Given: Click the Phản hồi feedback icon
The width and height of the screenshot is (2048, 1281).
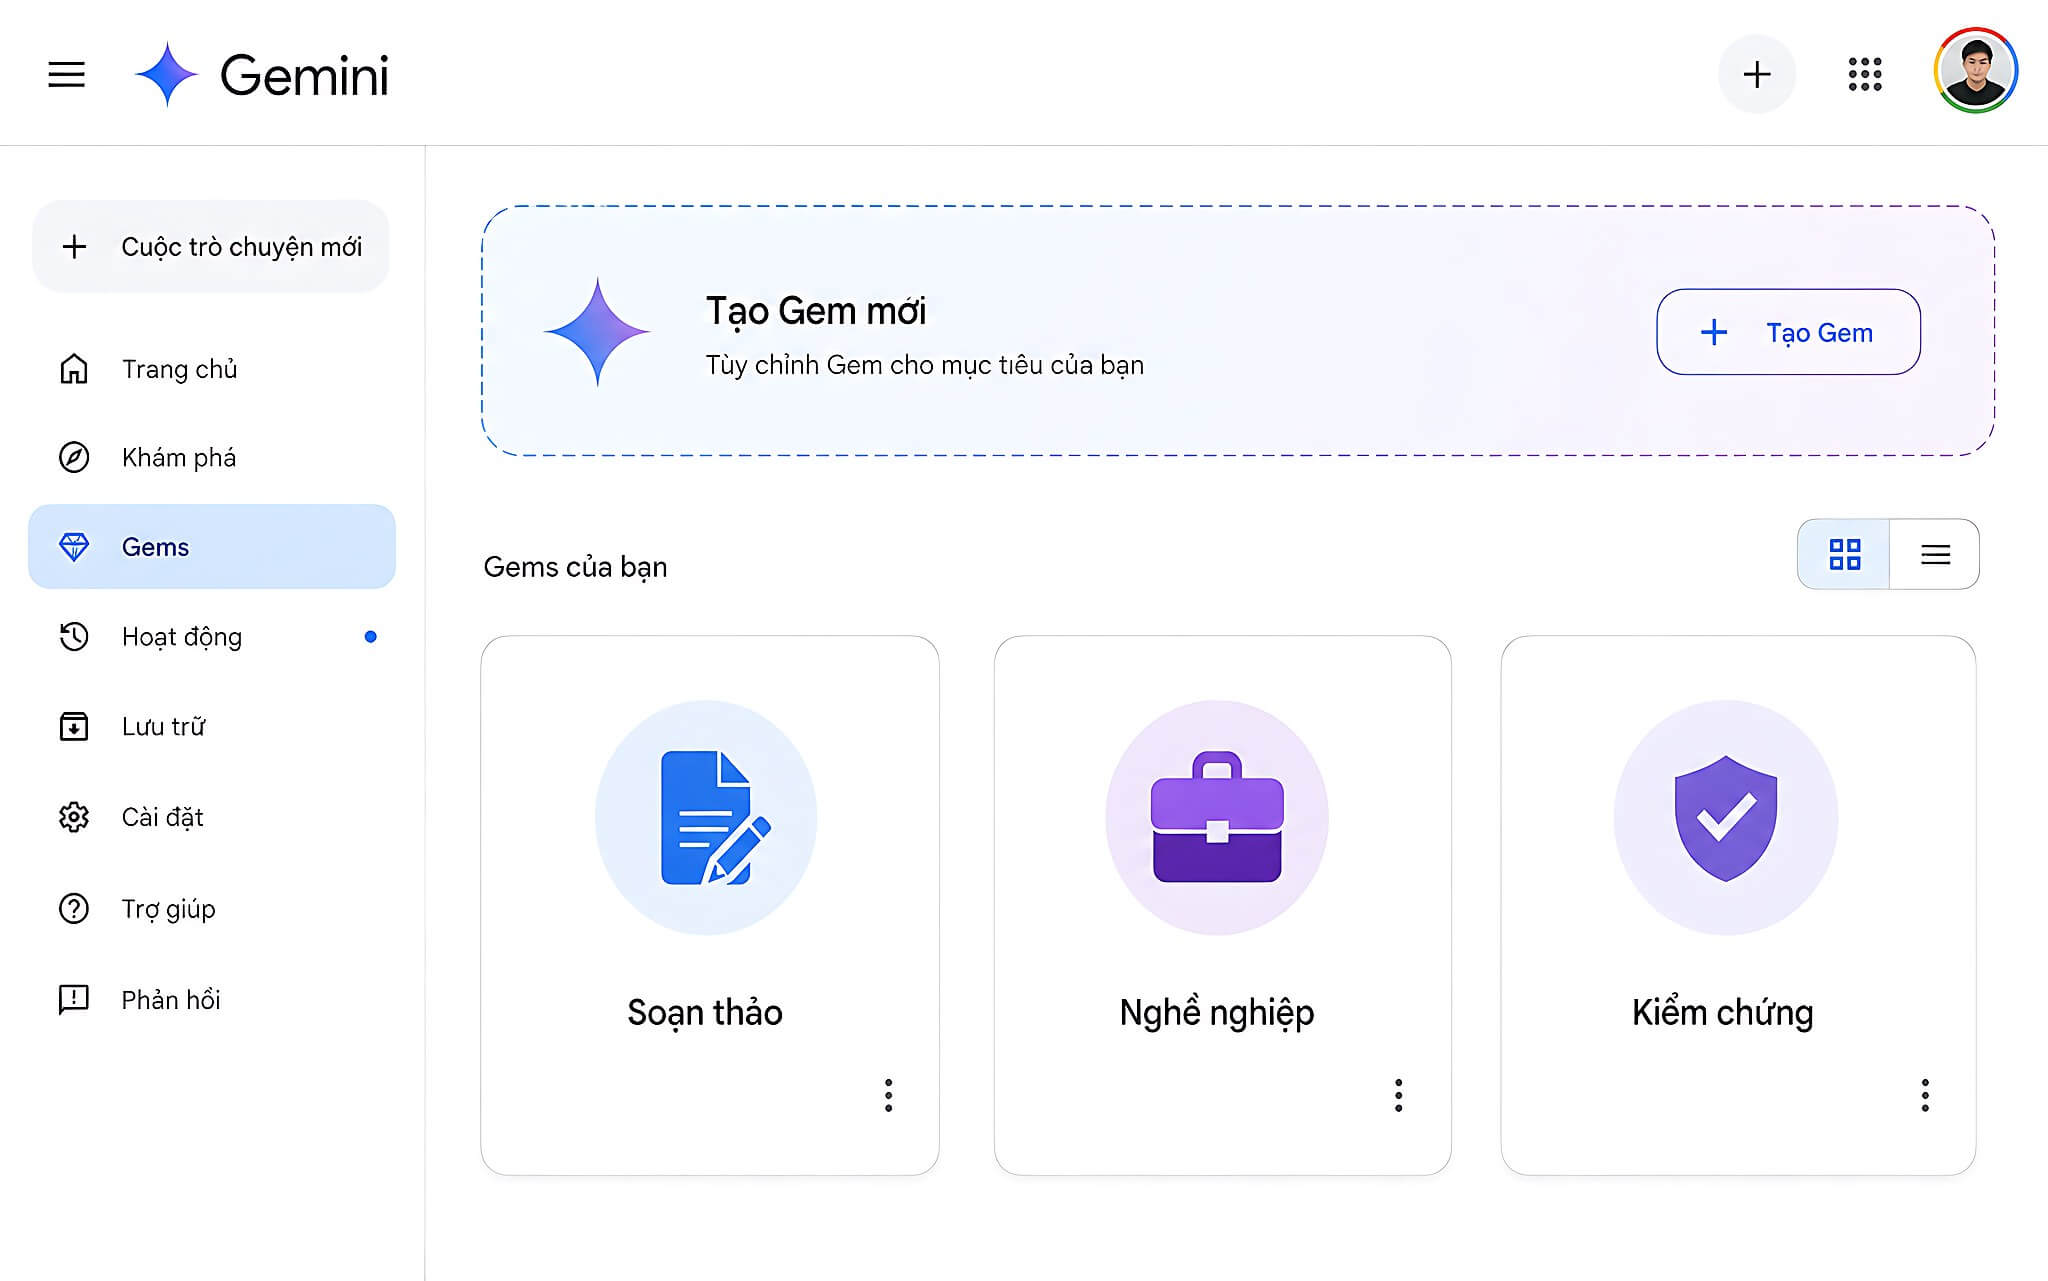Looking at the screenshot, I should pos(74,999).
